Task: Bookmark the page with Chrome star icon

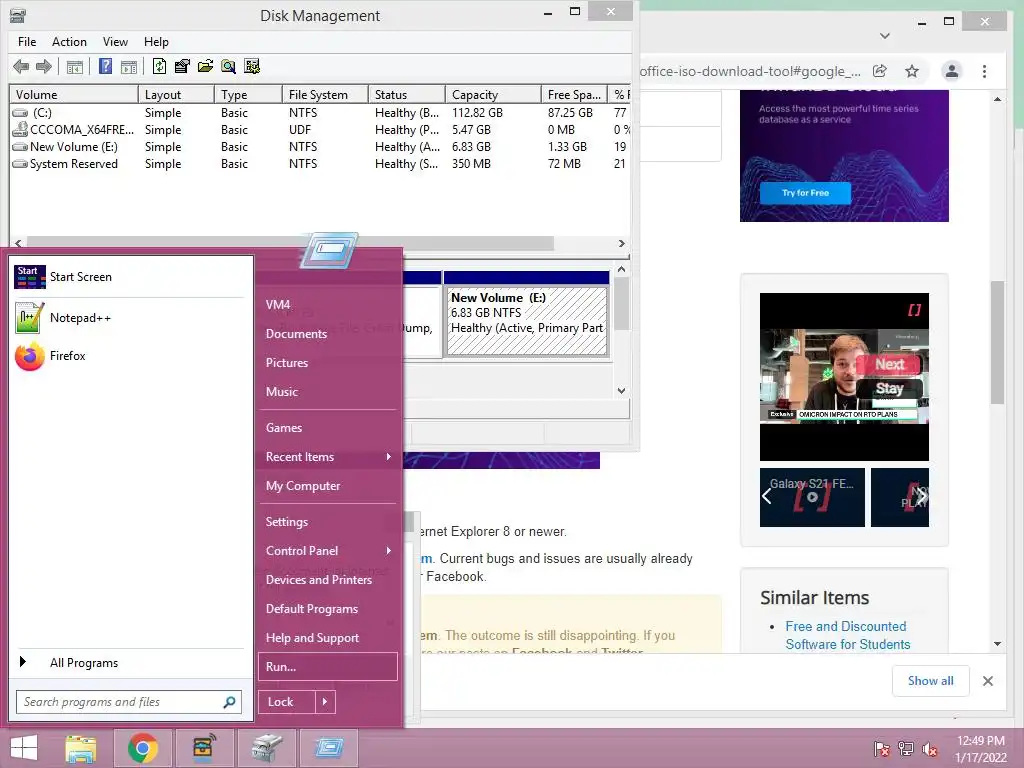Action: 912,71
